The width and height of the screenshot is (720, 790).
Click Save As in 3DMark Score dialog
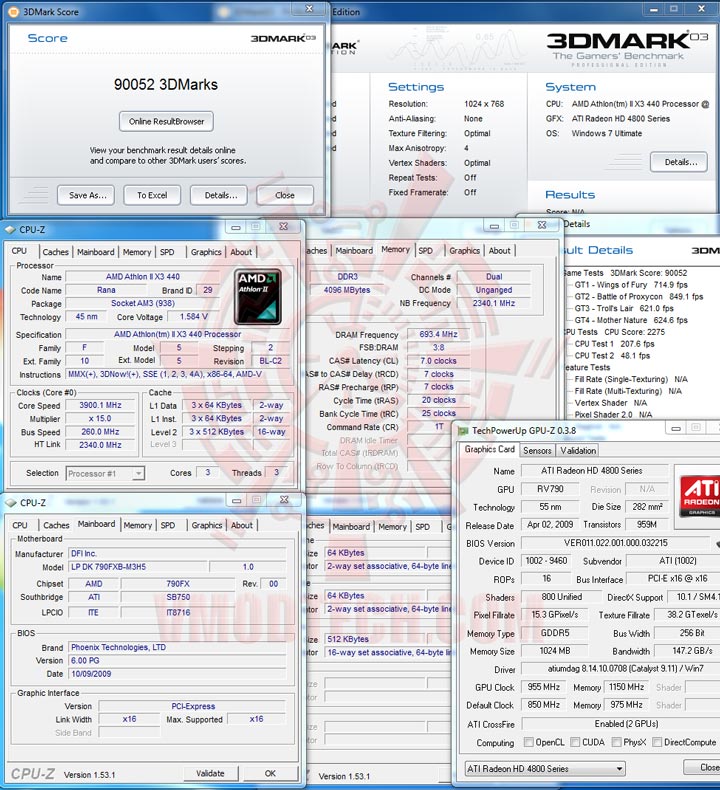[x=86, y=195]
